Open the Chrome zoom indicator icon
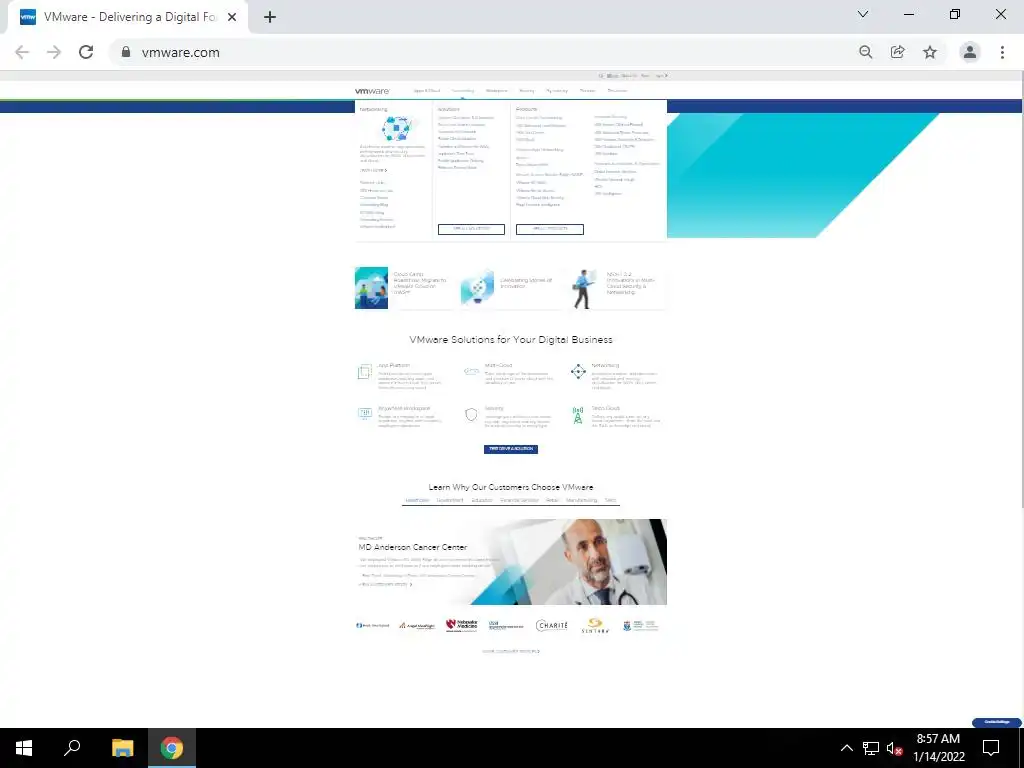This screenshot has width=1024, height=768. [866, 52]
